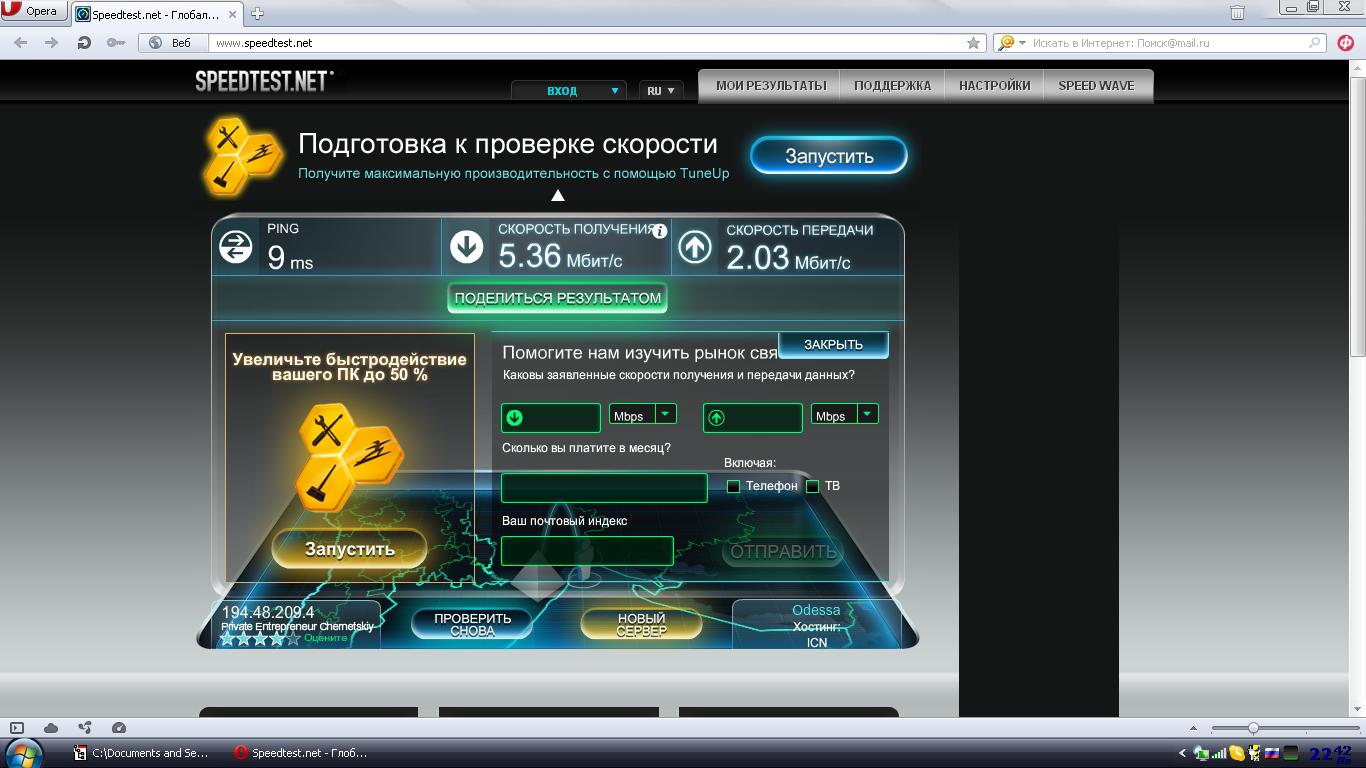Open the НАСТРОЙКИ tab
Viewport: 1366px width, 768px height.
click(994, 86)
